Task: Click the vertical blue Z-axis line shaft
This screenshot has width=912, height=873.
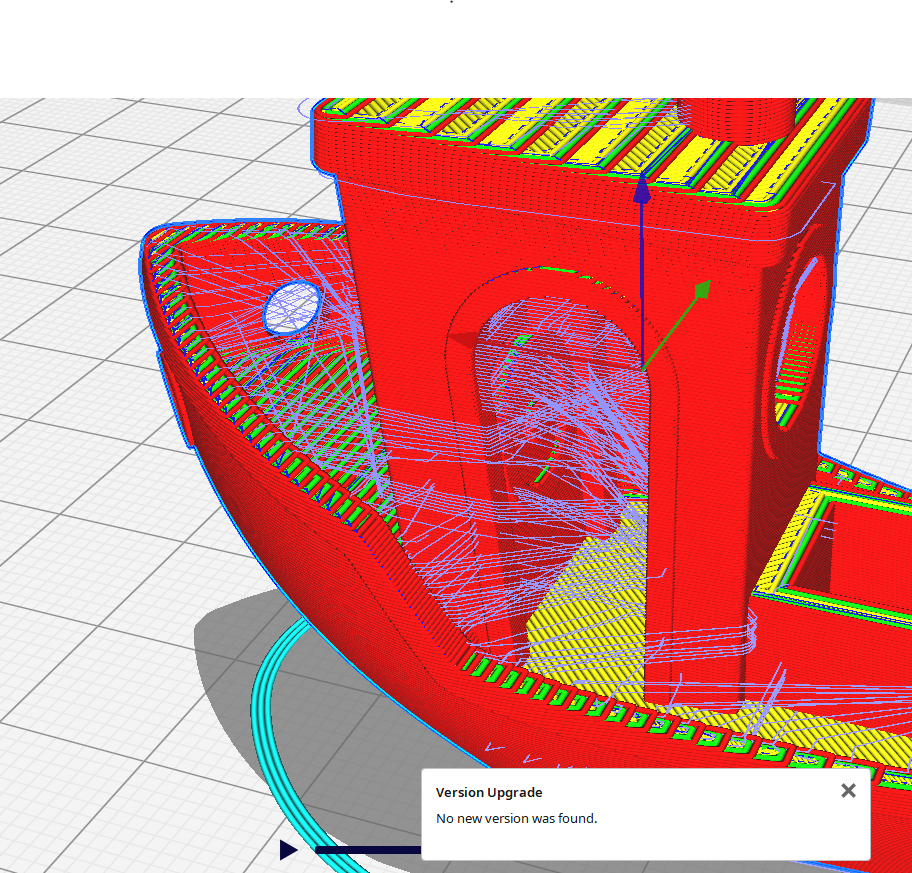Action: click(642, 280)
